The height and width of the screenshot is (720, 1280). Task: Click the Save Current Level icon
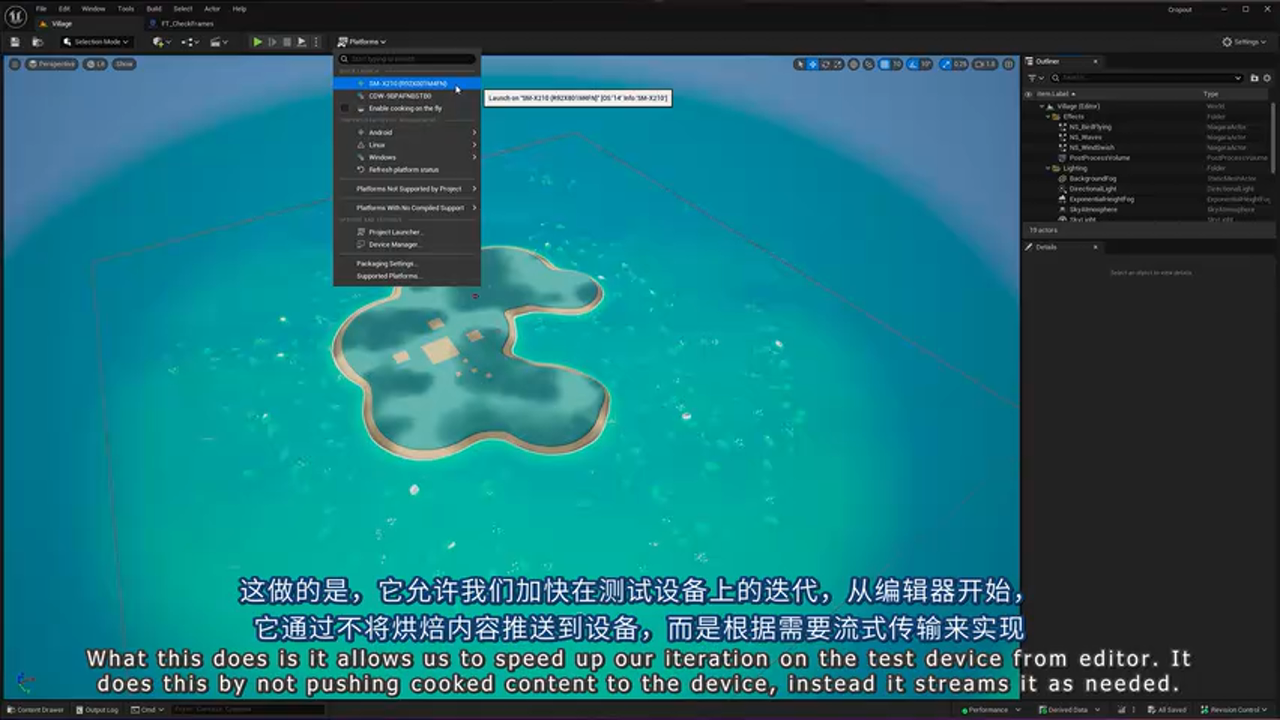click(13, 41)
